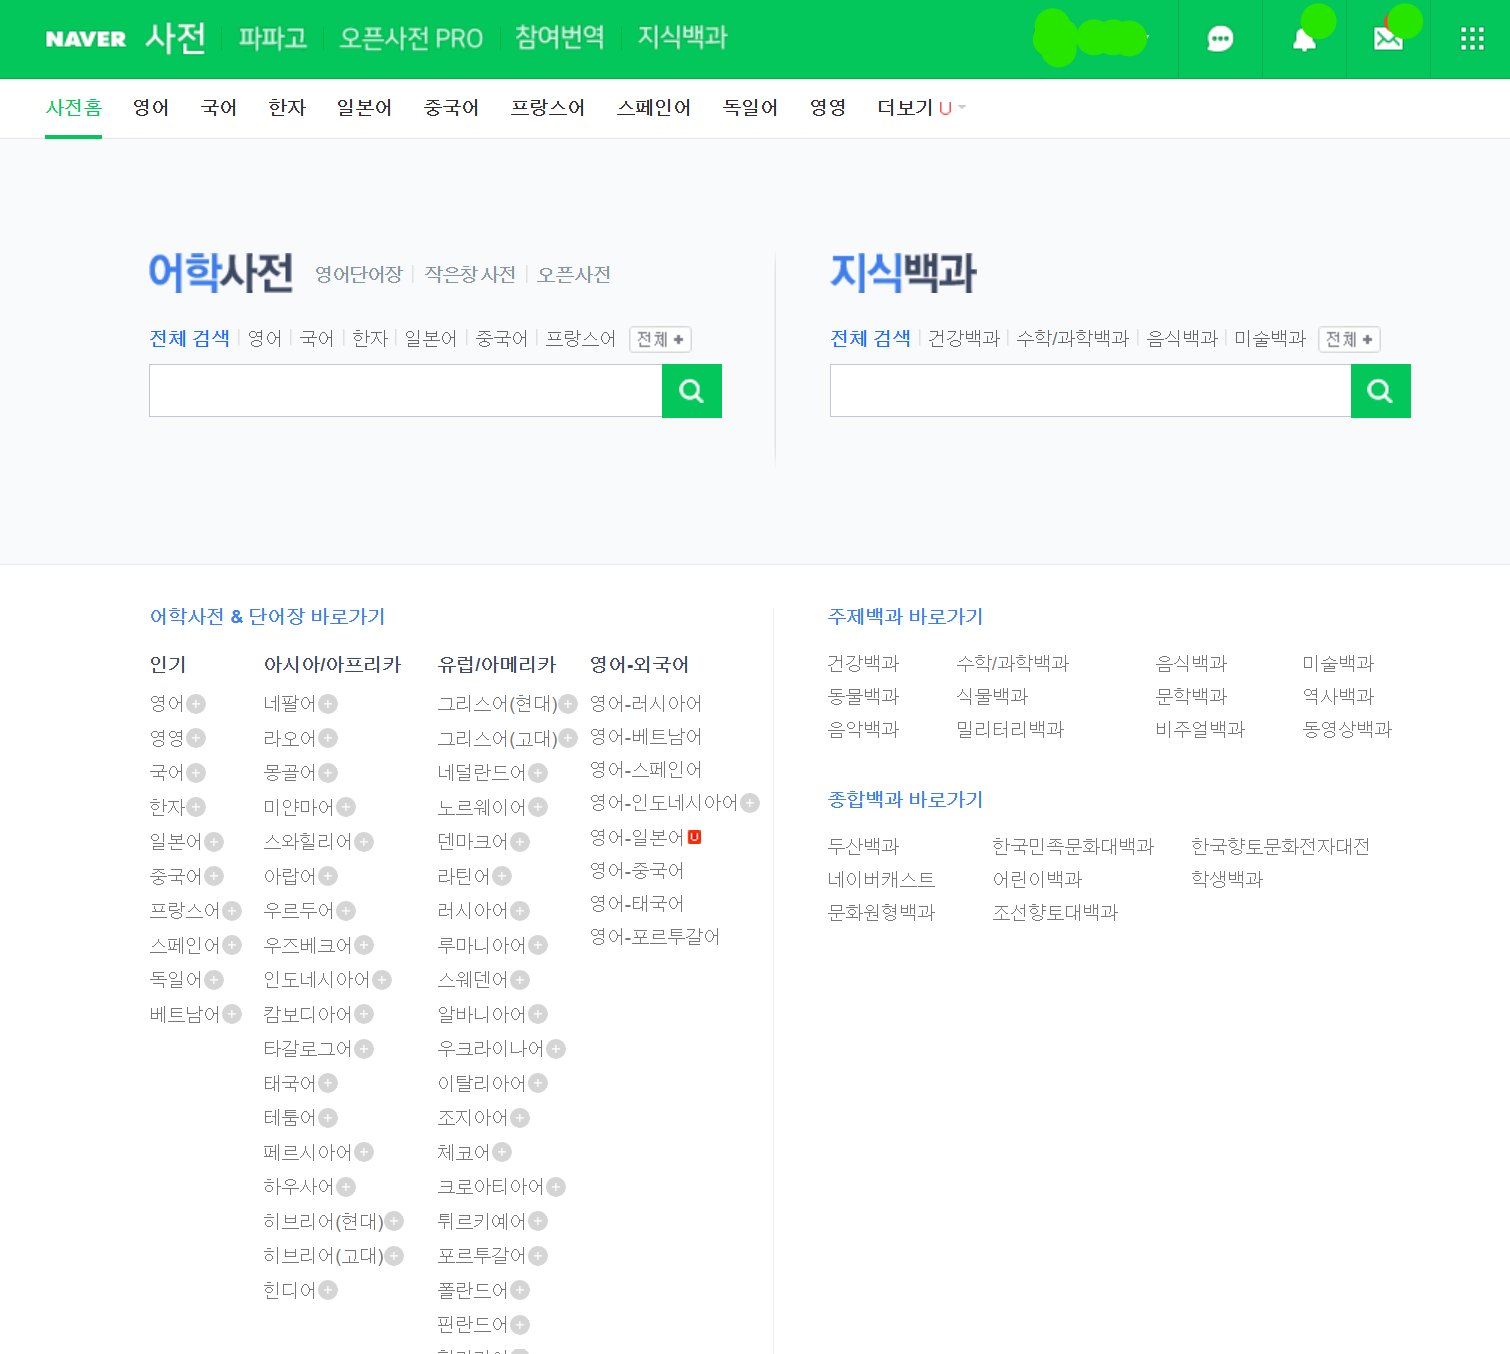
Task: Select the 사전홈 tab
Action: pos(74,108)
